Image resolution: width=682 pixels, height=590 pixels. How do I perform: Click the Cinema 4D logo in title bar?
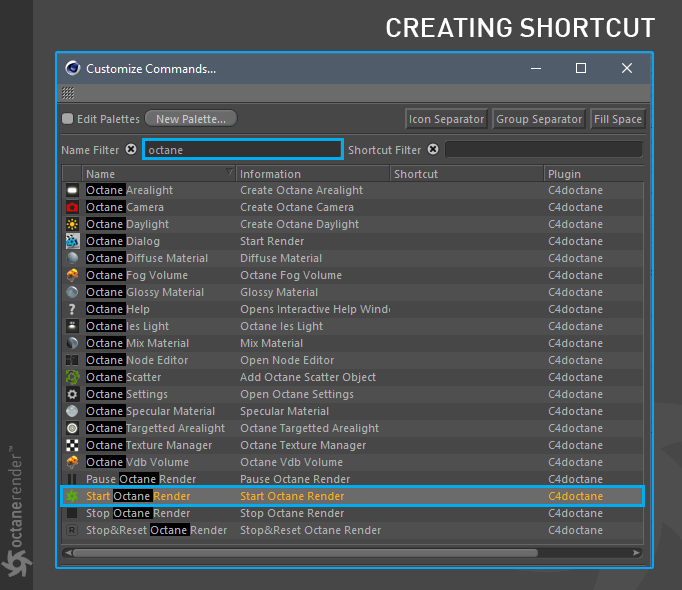(x=73, y=68)
